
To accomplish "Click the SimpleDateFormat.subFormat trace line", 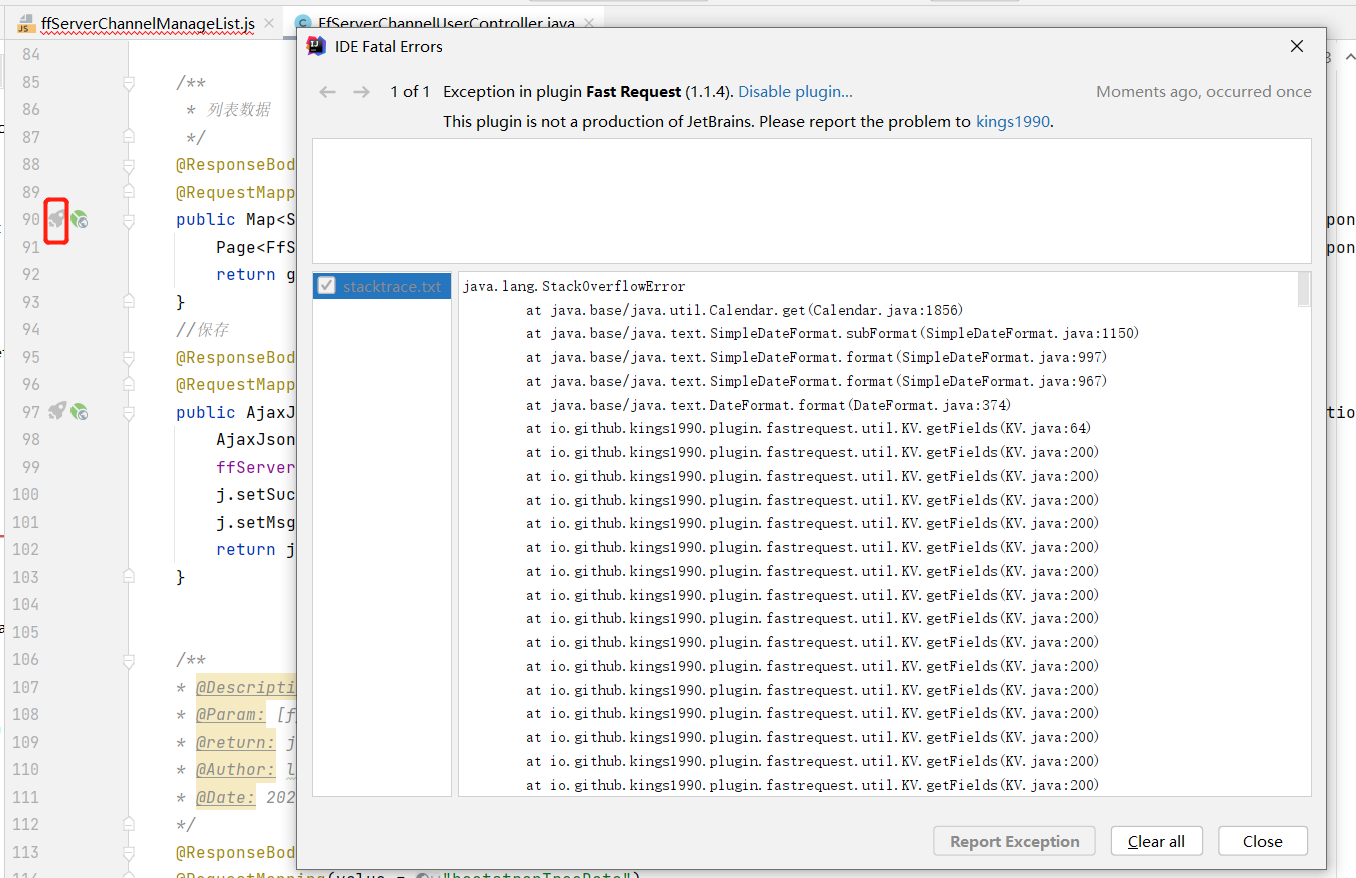I will click(832, 334).
